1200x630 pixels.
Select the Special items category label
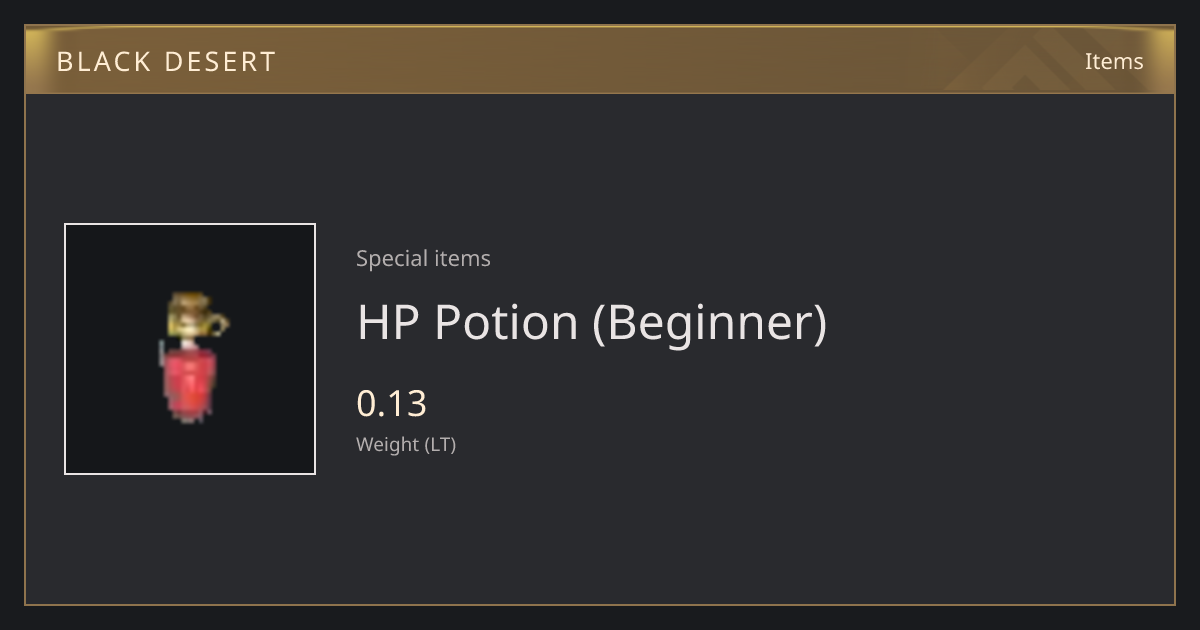coord(423,259)
